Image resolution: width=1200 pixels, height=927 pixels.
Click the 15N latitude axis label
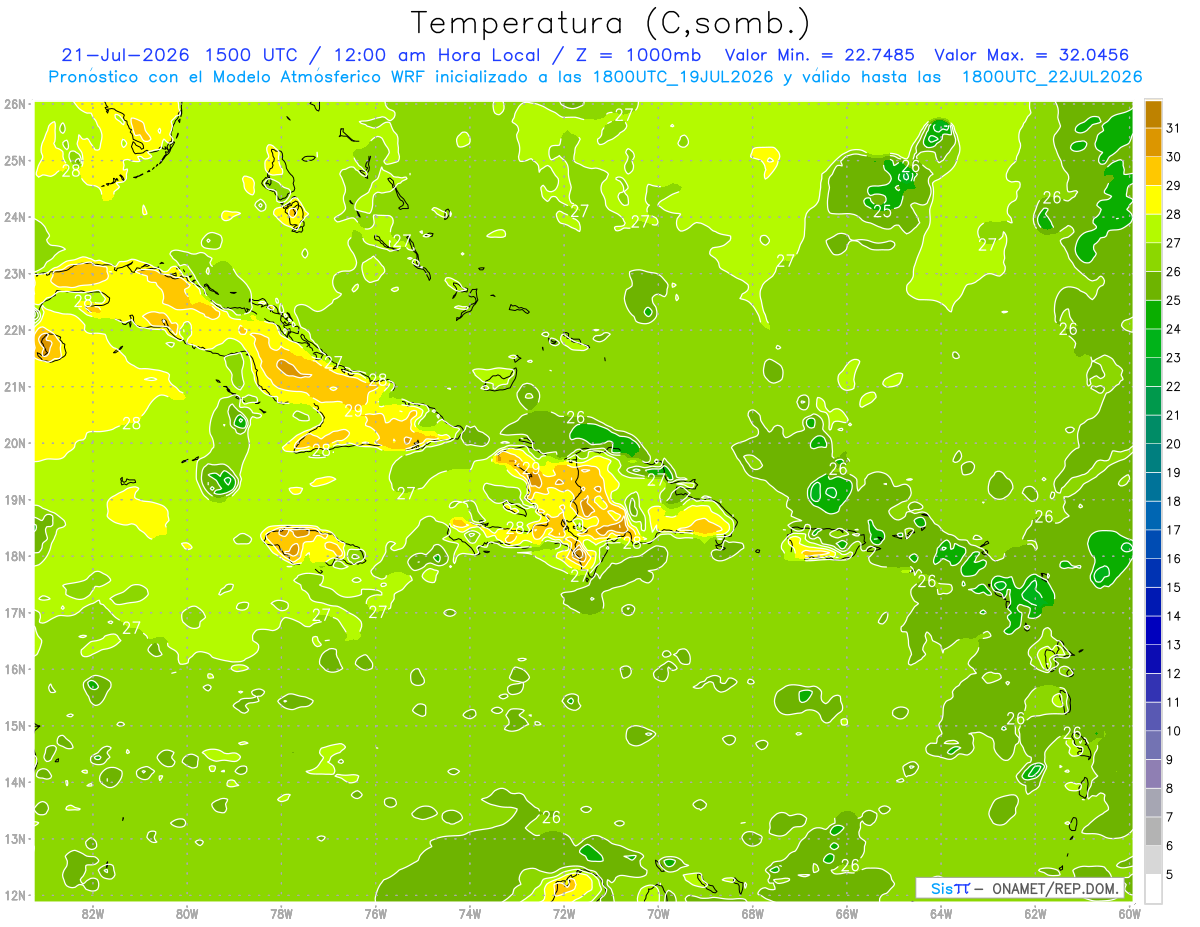click(x=15, y=725)
